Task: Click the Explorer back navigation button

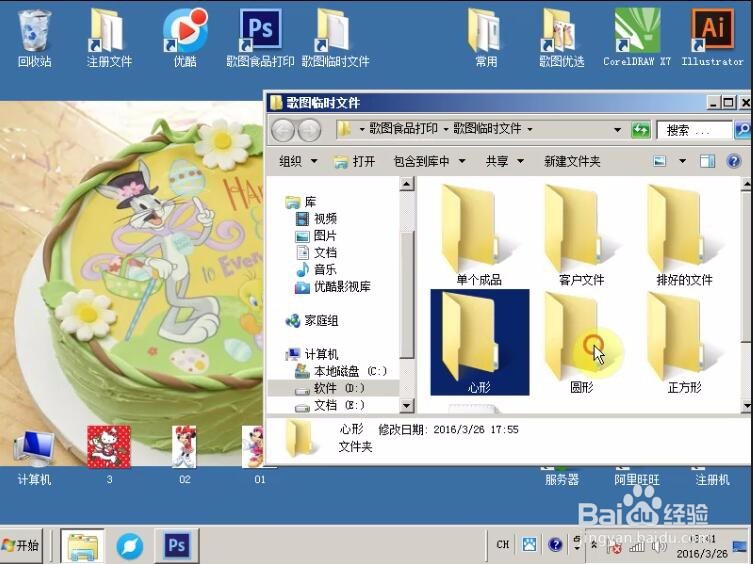Action: point(283,130)
